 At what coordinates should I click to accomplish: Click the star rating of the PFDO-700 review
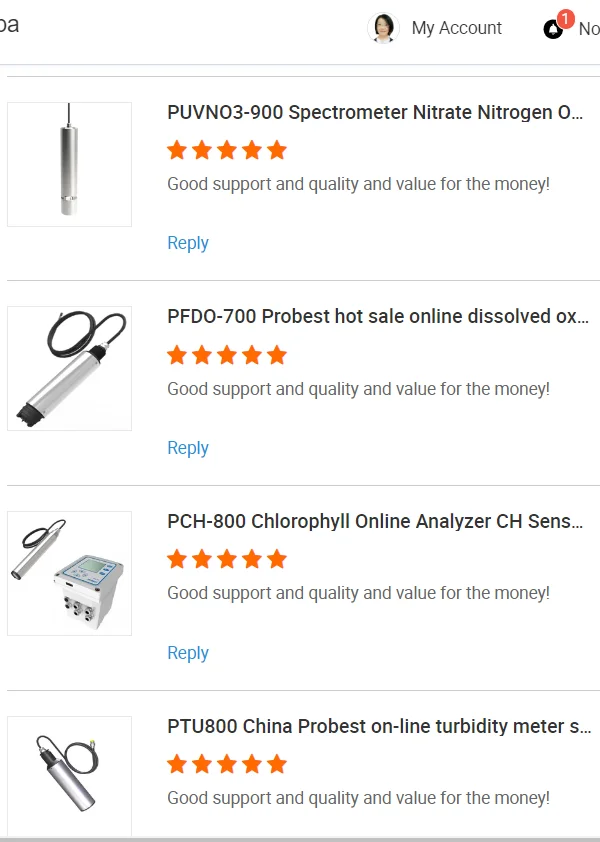point(227,355)
